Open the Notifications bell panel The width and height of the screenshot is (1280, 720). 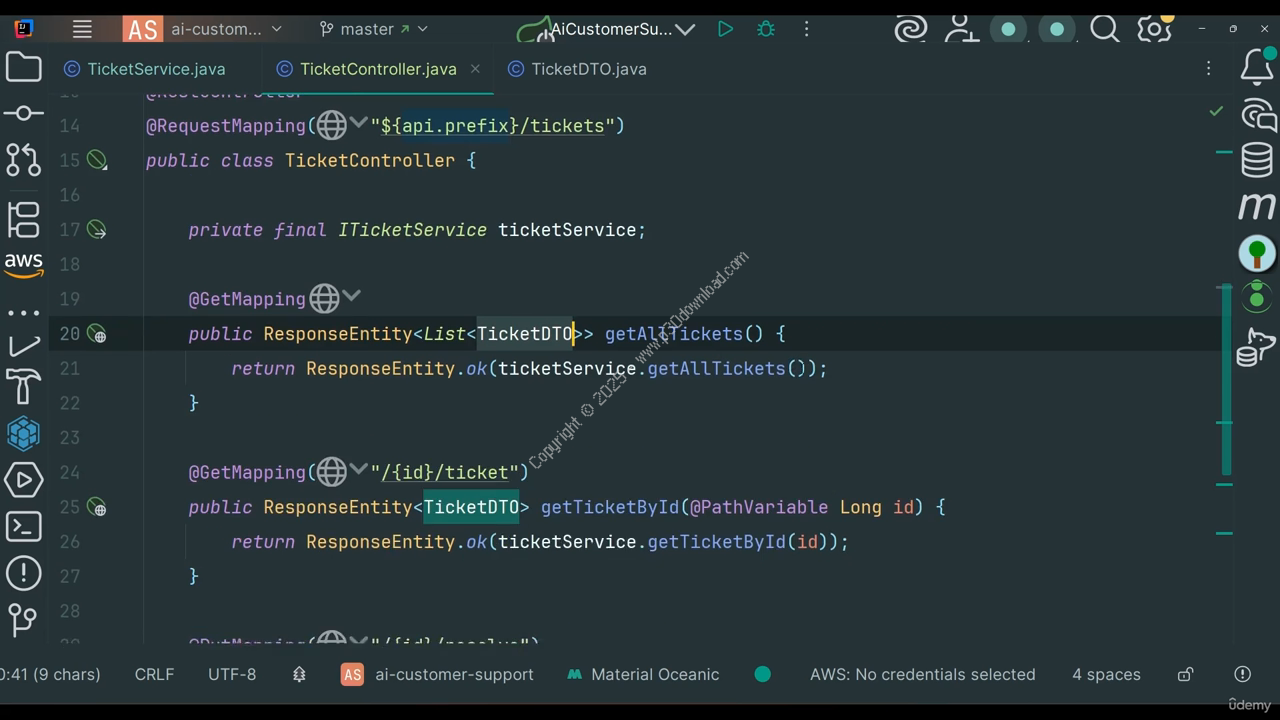[x=1257, y=68]
